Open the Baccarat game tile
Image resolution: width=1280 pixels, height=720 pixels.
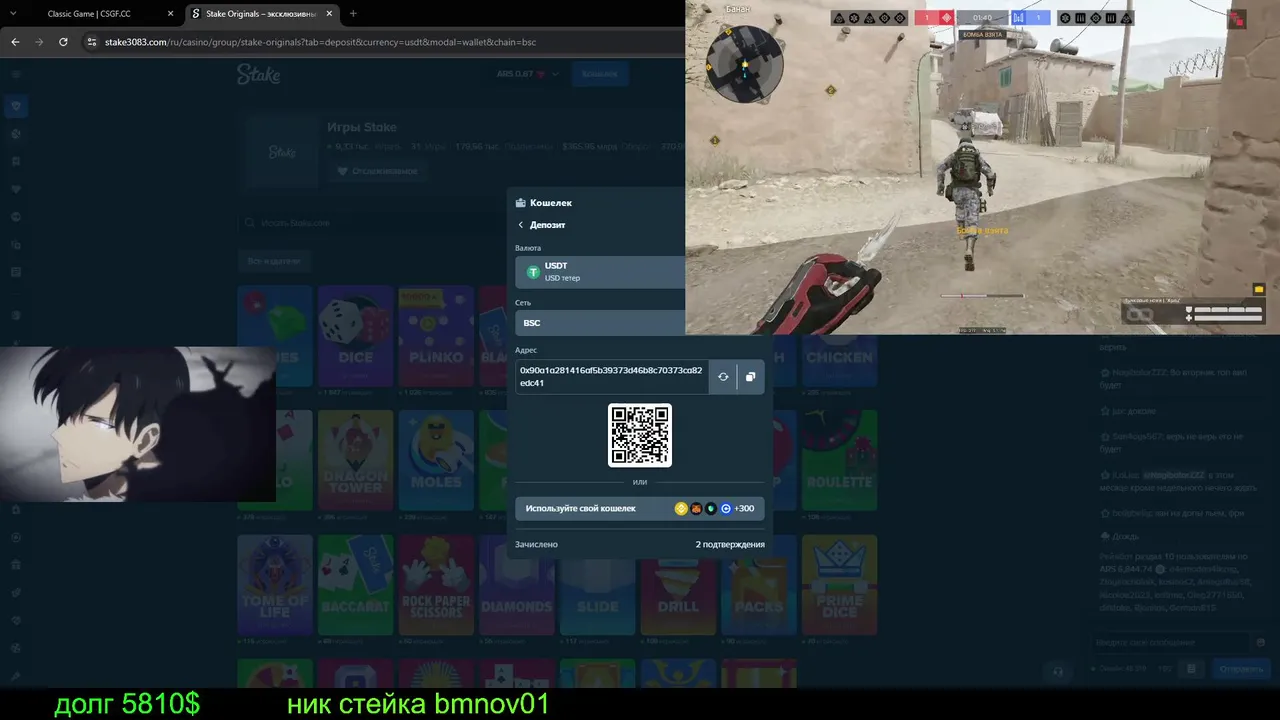tap(356, 585)
